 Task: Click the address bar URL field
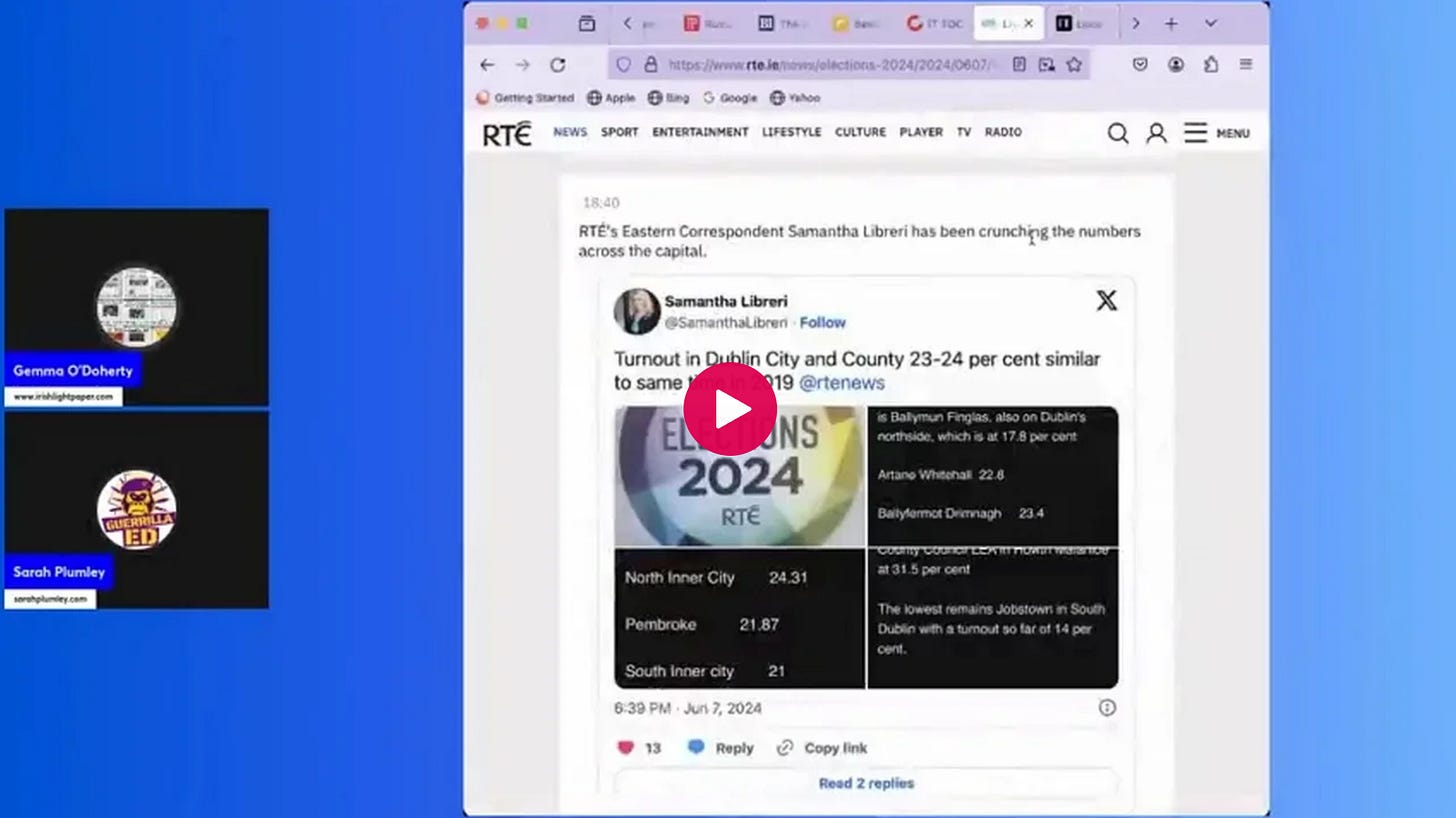[x=830, y=65]
